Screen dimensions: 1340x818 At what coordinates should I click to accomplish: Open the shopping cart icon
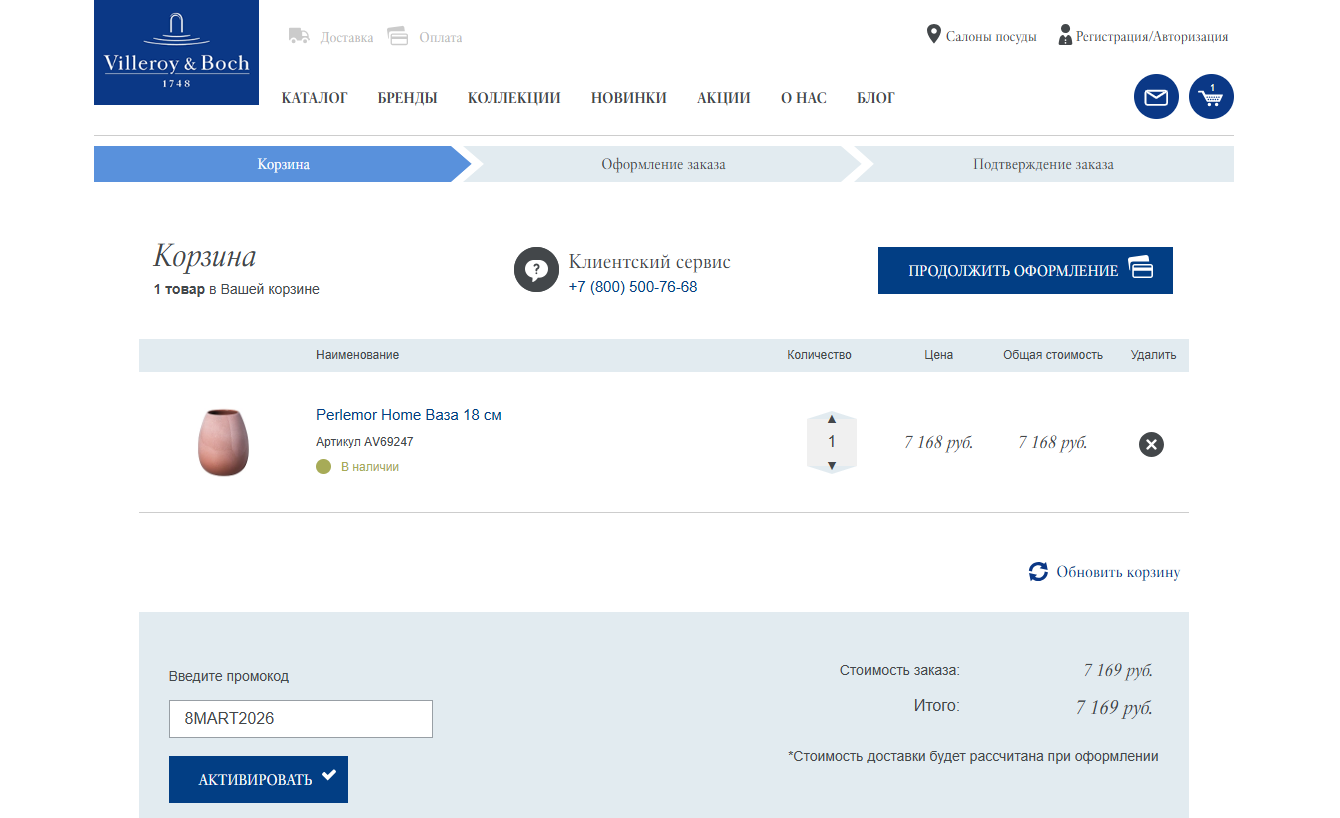coord(1211,97)
